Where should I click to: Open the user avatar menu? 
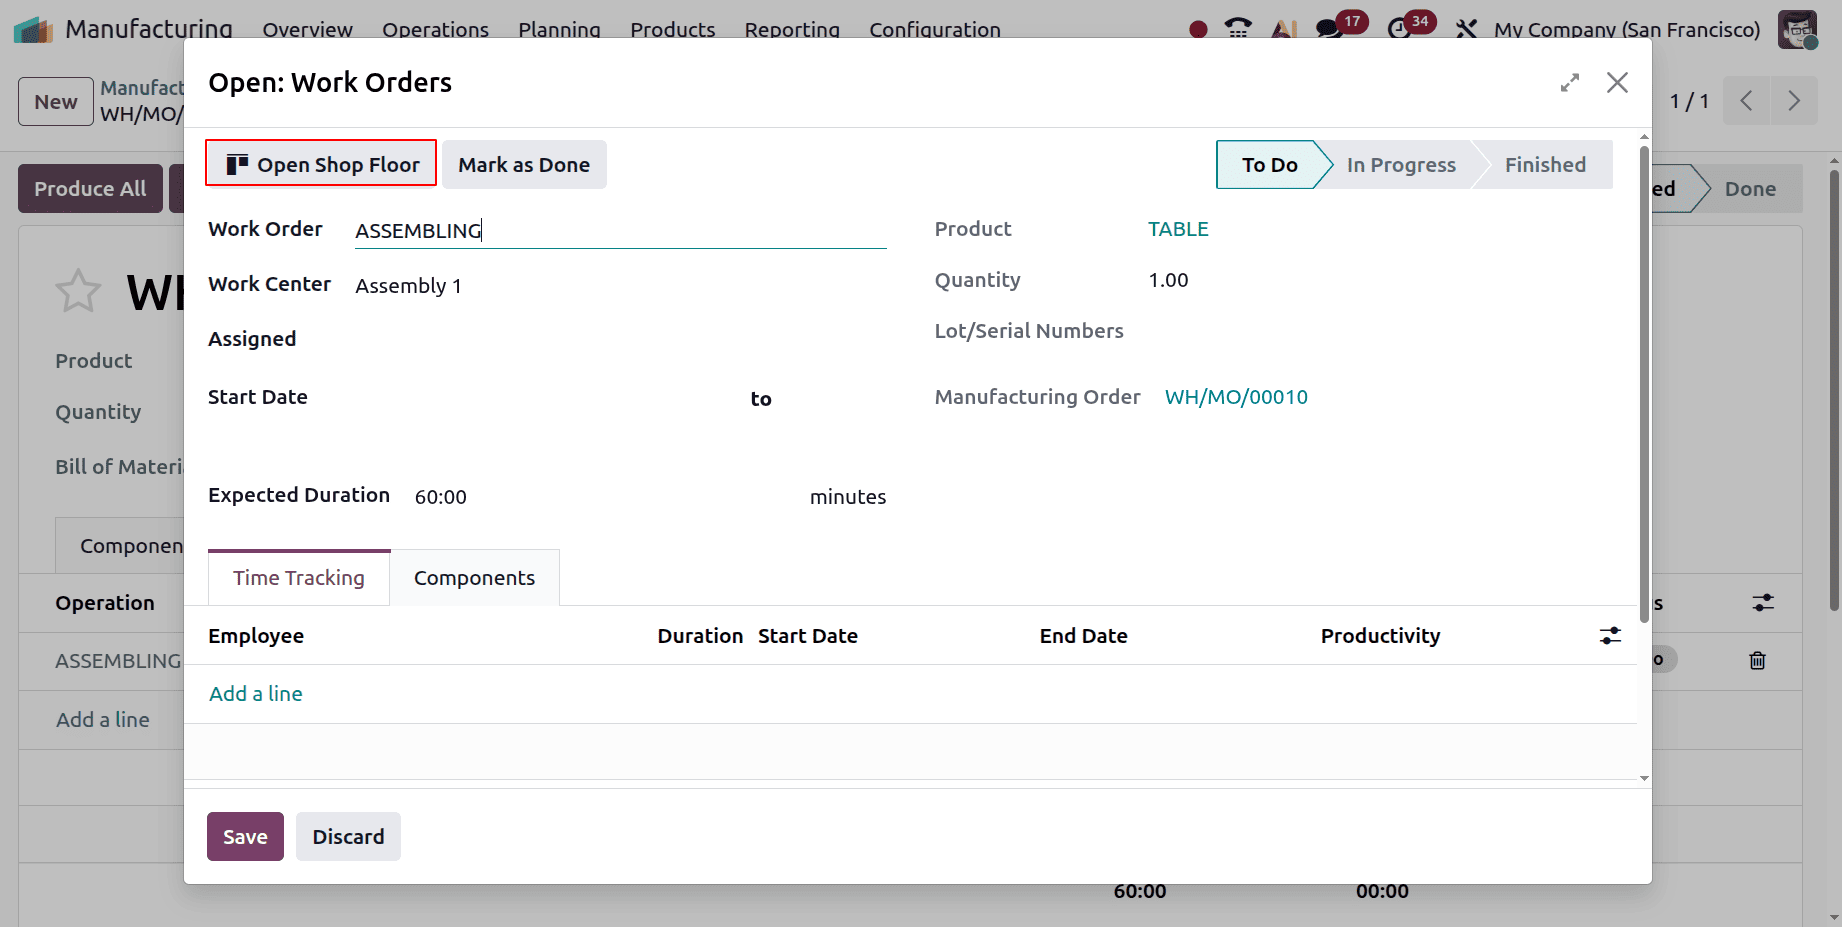click(1797, 29)
